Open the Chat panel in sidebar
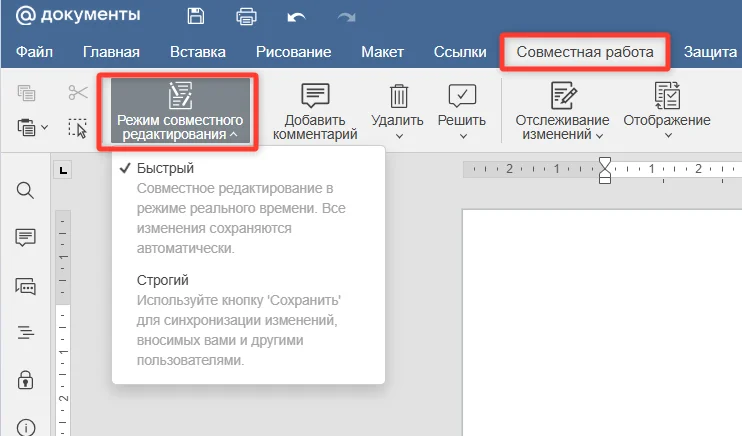The height and width of the screenshot is (436, 742). click(x=25, y=286)
